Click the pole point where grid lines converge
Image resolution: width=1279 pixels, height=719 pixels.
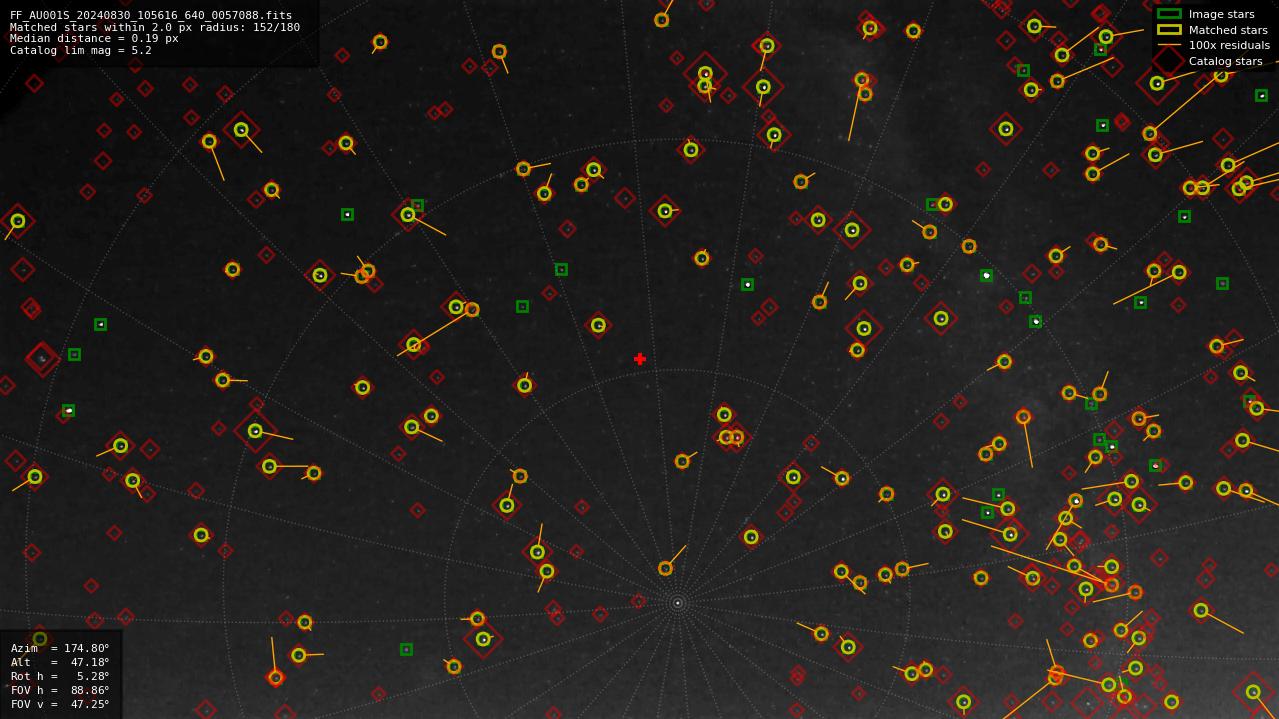tap(677, 603)
